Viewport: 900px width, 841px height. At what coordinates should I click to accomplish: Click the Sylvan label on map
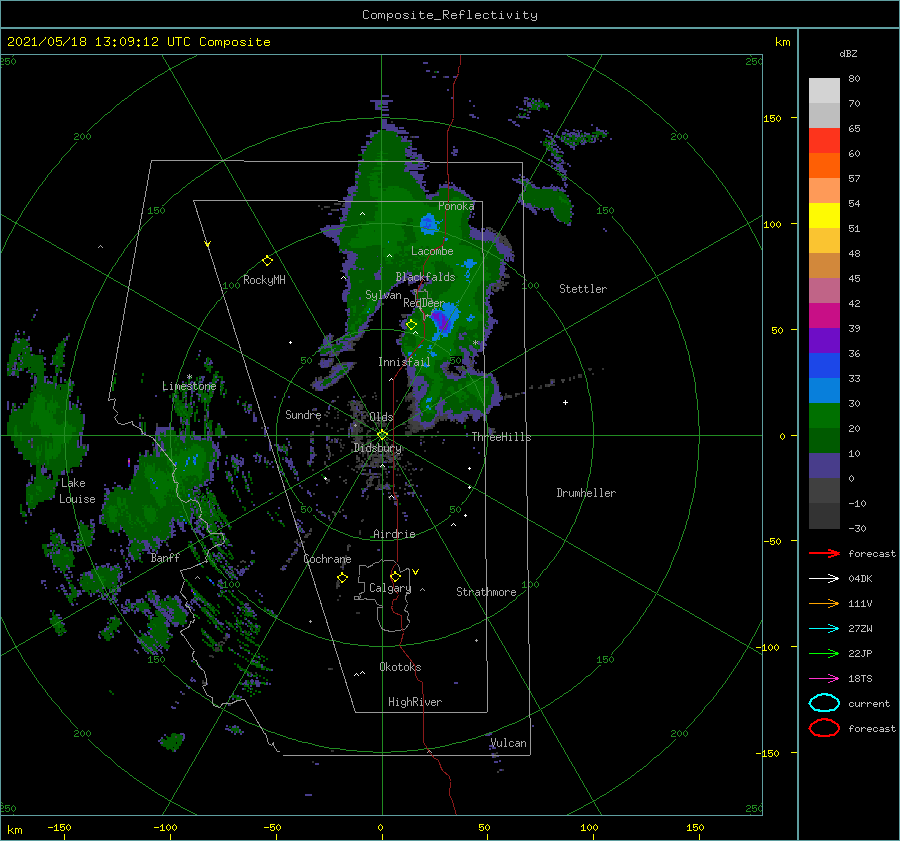[x=383, y=295]
